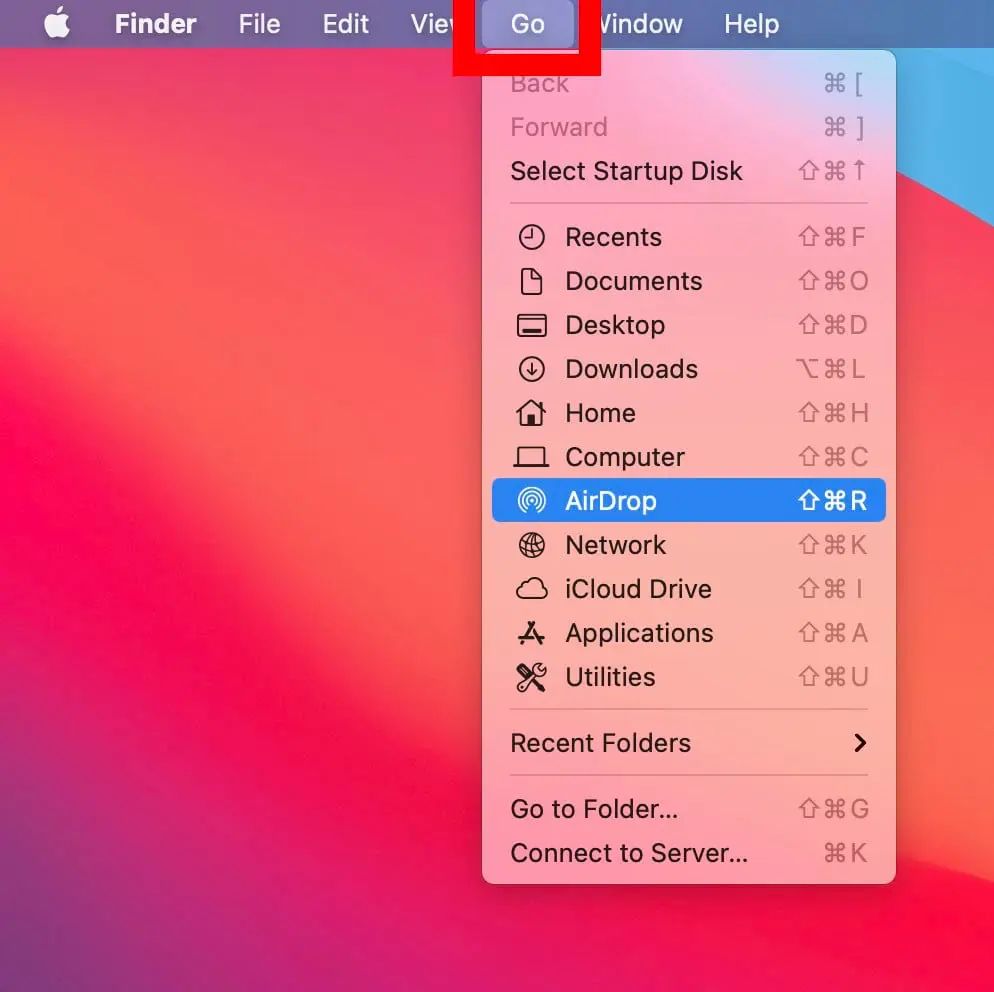Screen dimensions: 994x992
Task: Choose Go to Folder…
Action: tap(688, 809)
